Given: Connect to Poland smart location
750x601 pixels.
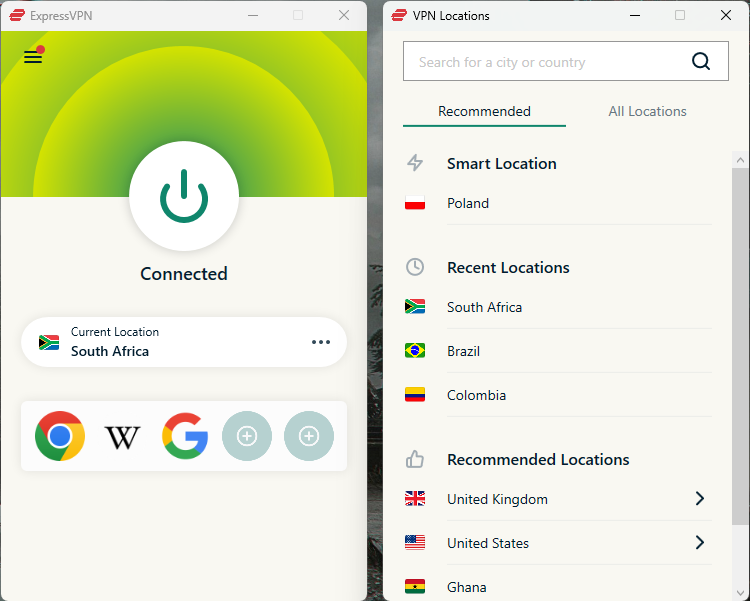Looking at the screenshot, I should coord(558,203).
